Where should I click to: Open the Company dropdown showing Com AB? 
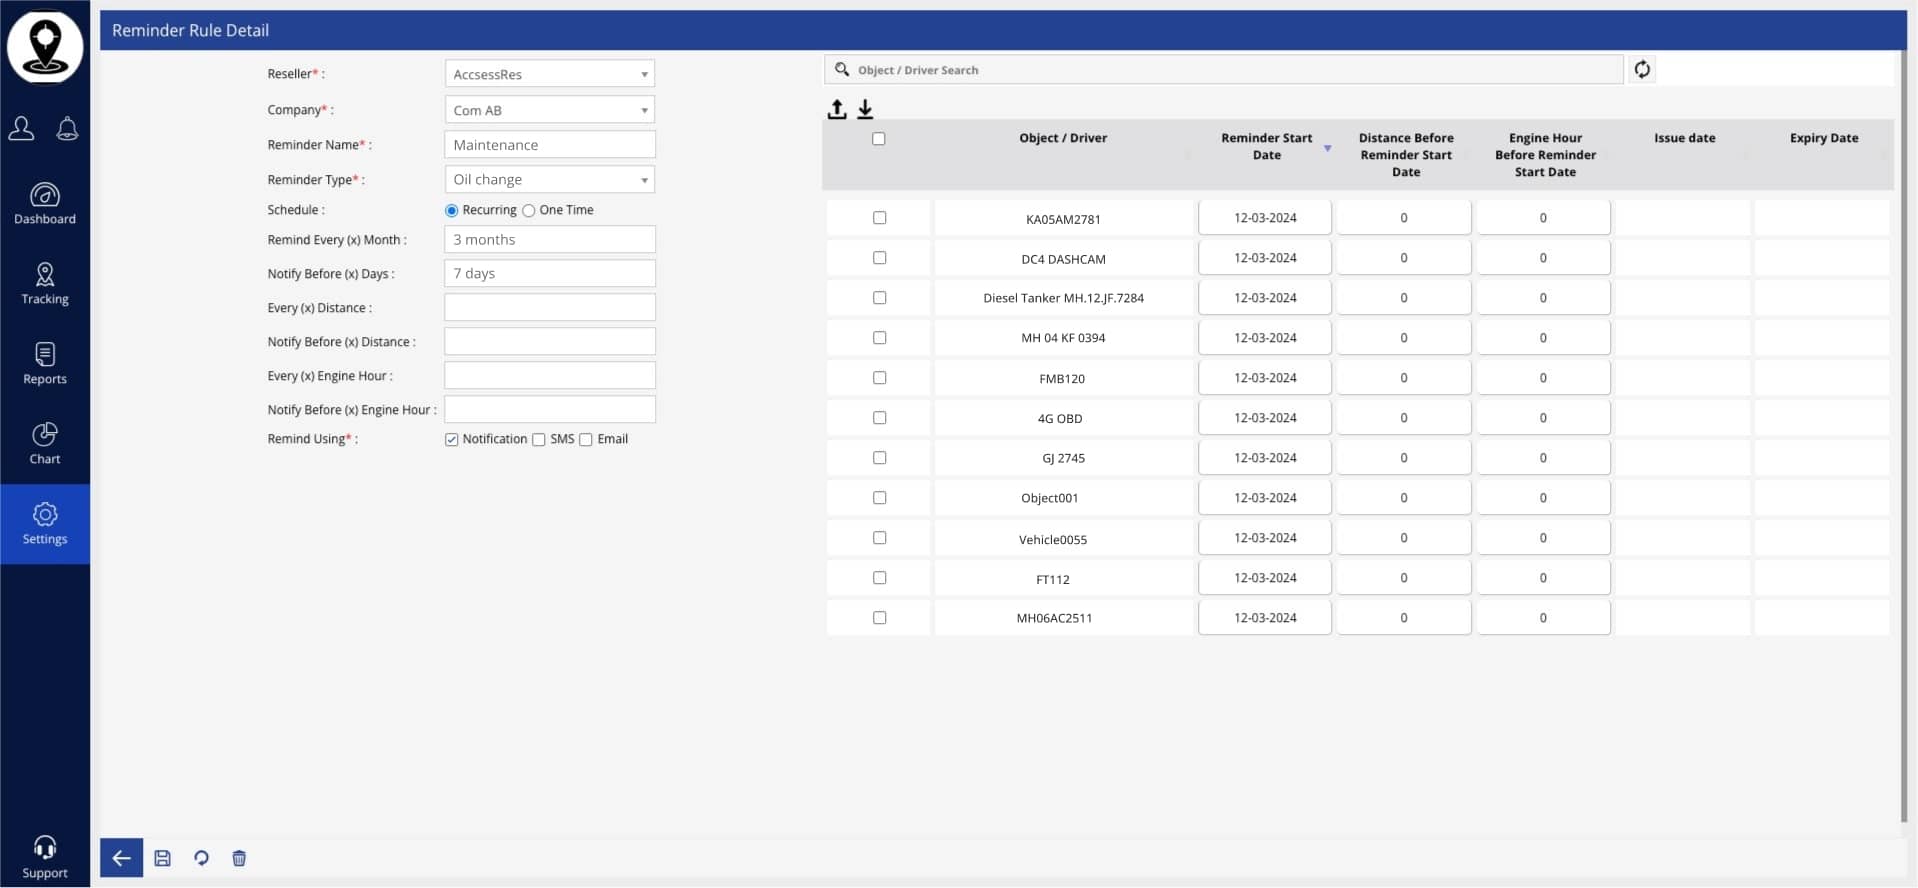644,110
